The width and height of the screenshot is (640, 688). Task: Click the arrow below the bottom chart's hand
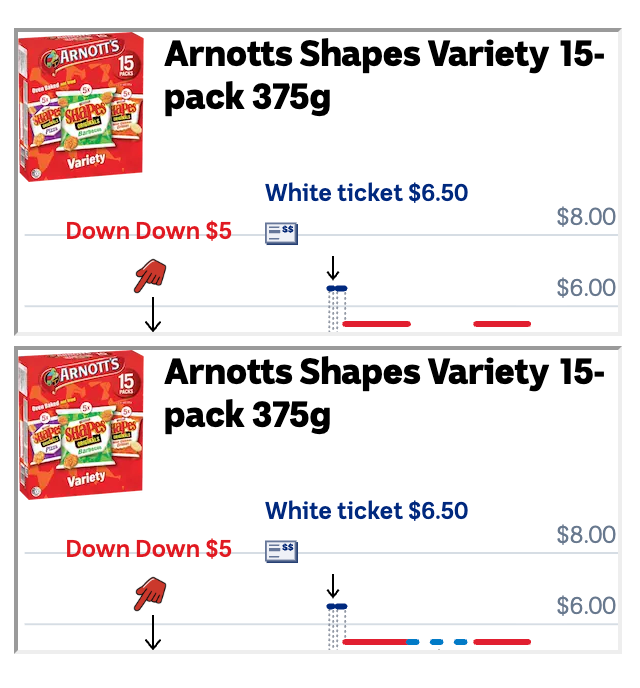[x=153, y=632]
